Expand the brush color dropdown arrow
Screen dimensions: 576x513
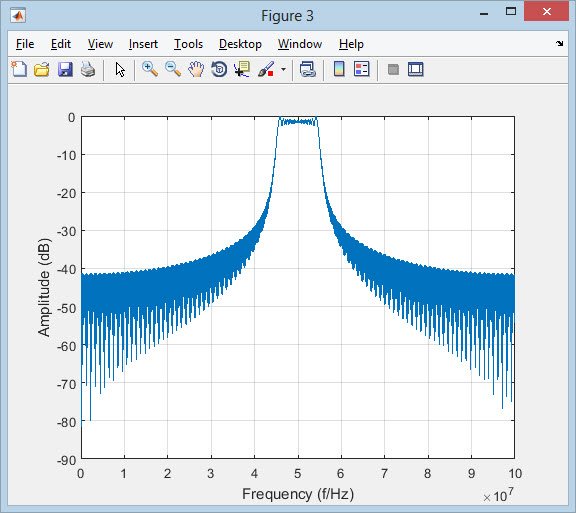tap(283, 69)
